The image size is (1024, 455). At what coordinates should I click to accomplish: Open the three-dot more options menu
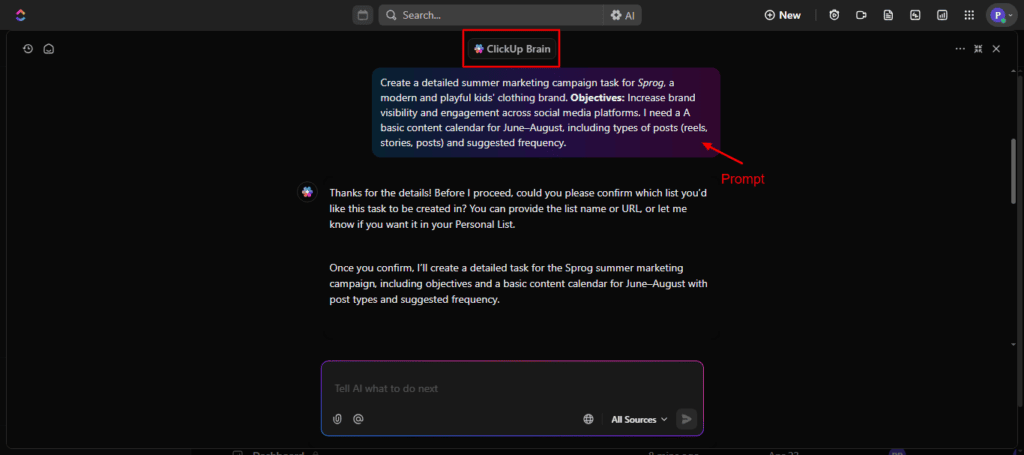click(959, 48)
